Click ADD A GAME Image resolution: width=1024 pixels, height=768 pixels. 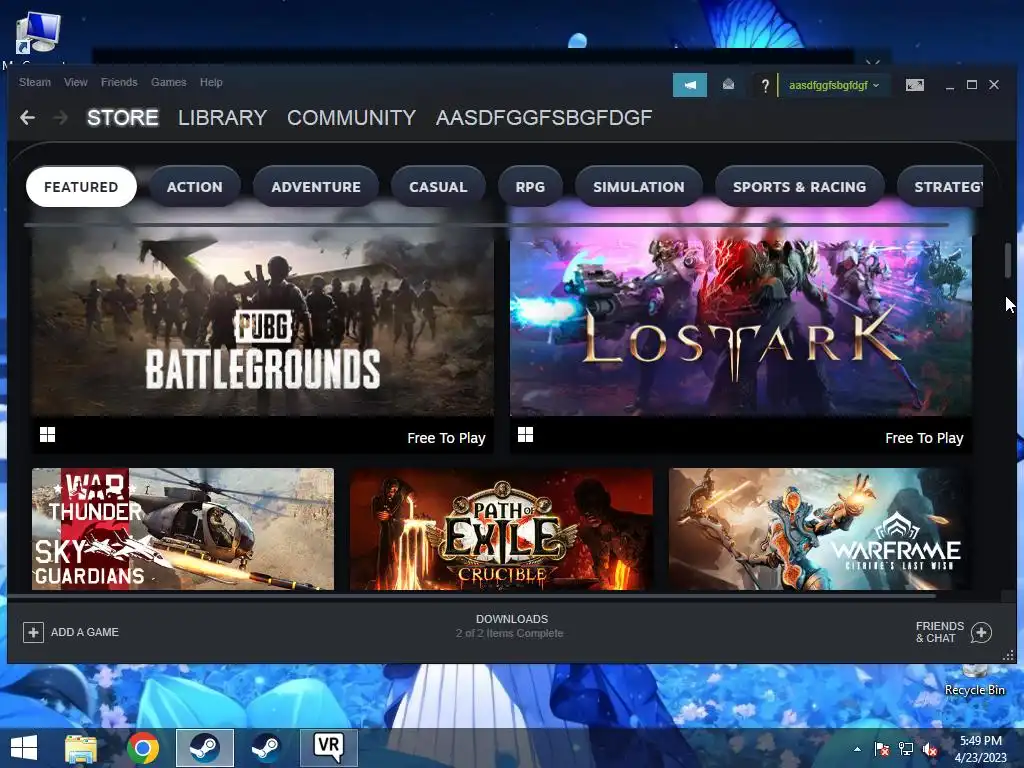point(85,632)
